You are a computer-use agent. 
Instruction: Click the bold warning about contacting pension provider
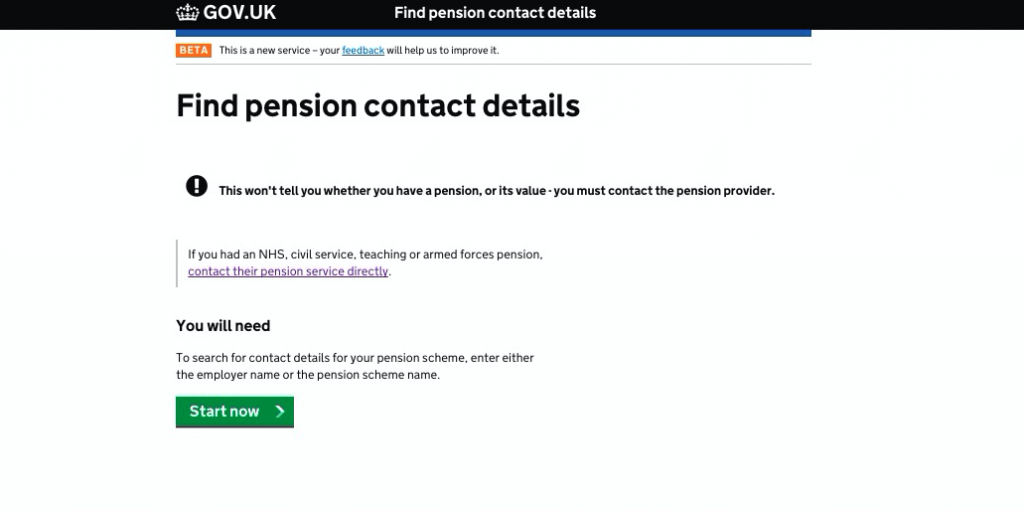pyautogui.click(x=496, y=191)
